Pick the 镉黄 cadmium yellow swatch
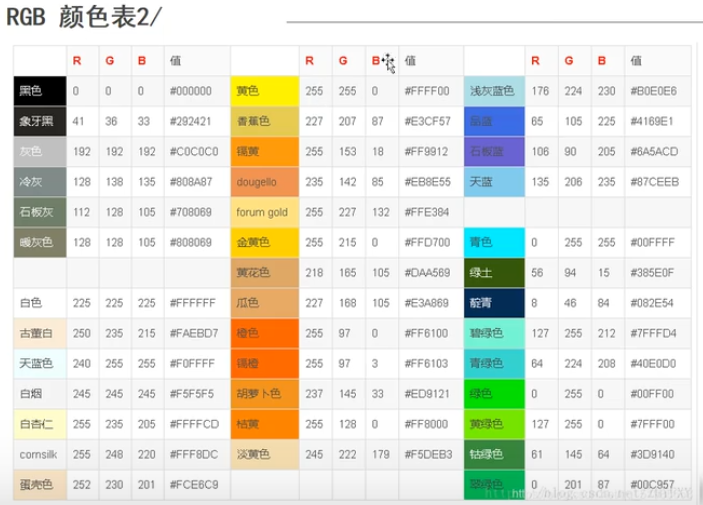Screen dimensions: 703x505 coord(265,152)
